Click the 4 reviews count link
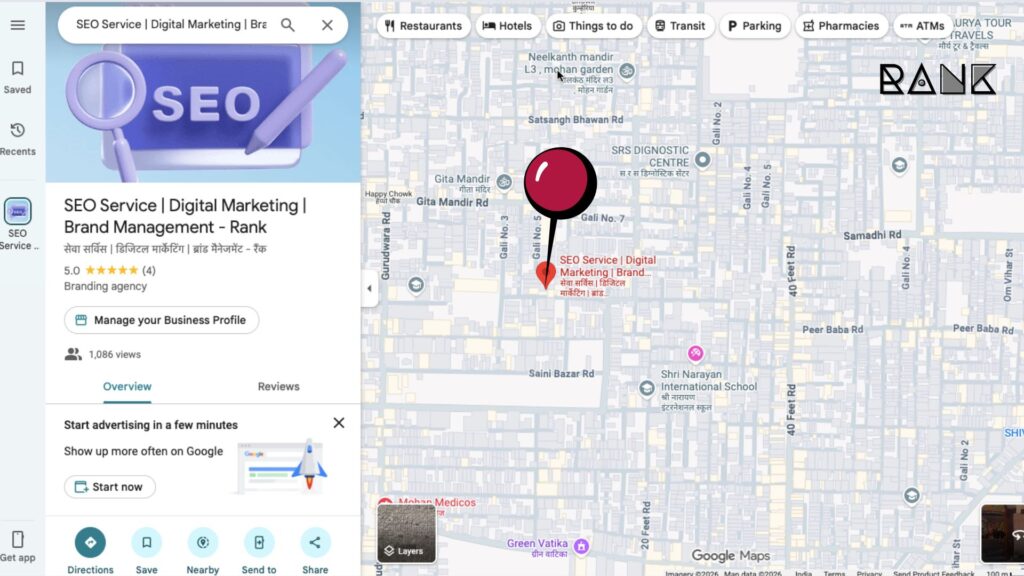This screenshot has width=1024, height=576. pyautogui.click(x=149, y=270)
